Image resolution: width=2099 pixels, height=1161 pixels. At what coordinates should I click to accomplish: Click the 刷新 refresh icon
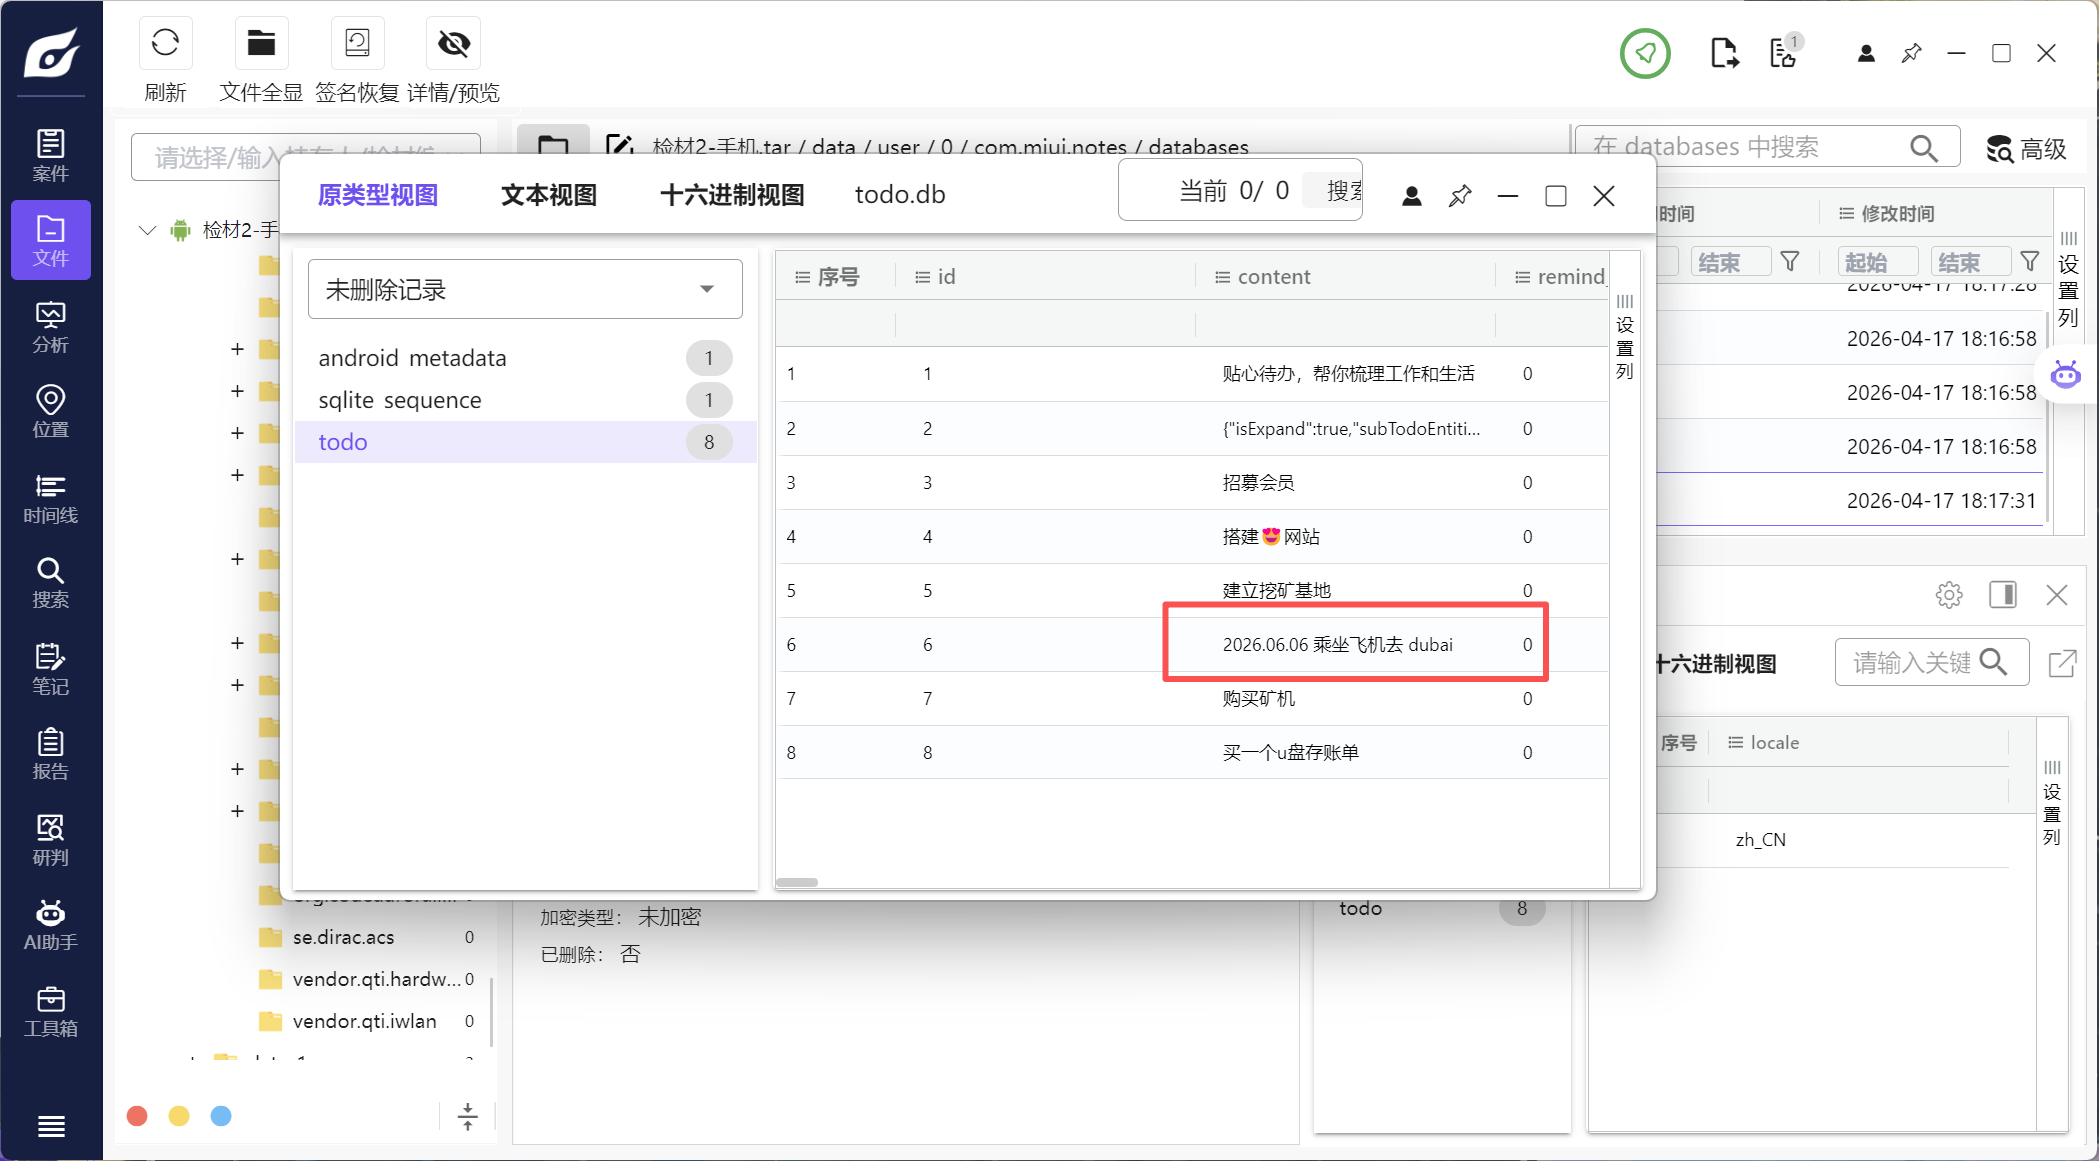point(165,44)
